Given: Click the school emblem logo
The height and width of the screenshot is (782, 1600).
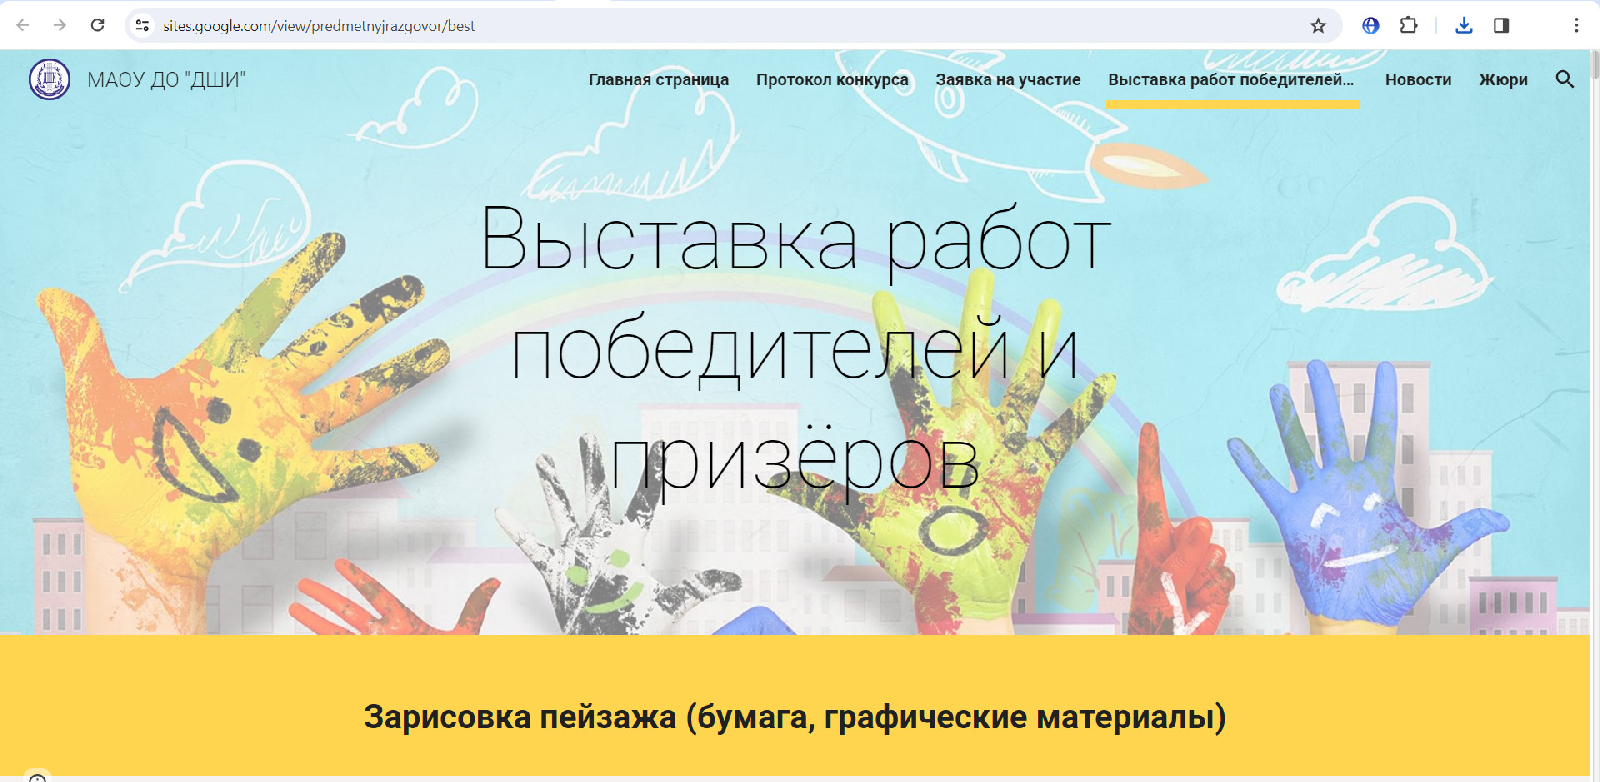Looking at the screenshot, I should pos(49,79).
